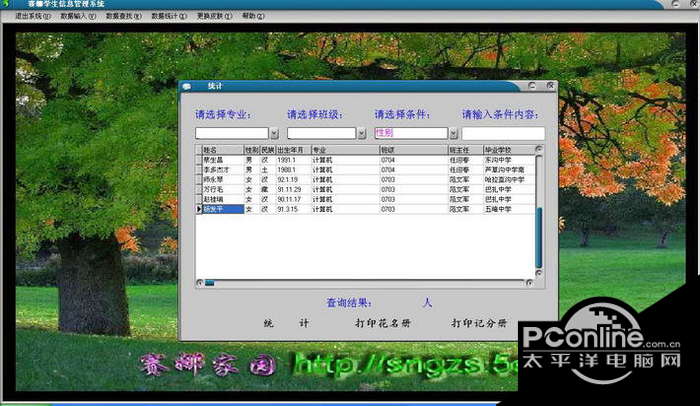The image size is (700, 406).
Task: Open the 数据查找 menu
Action: 124,16
